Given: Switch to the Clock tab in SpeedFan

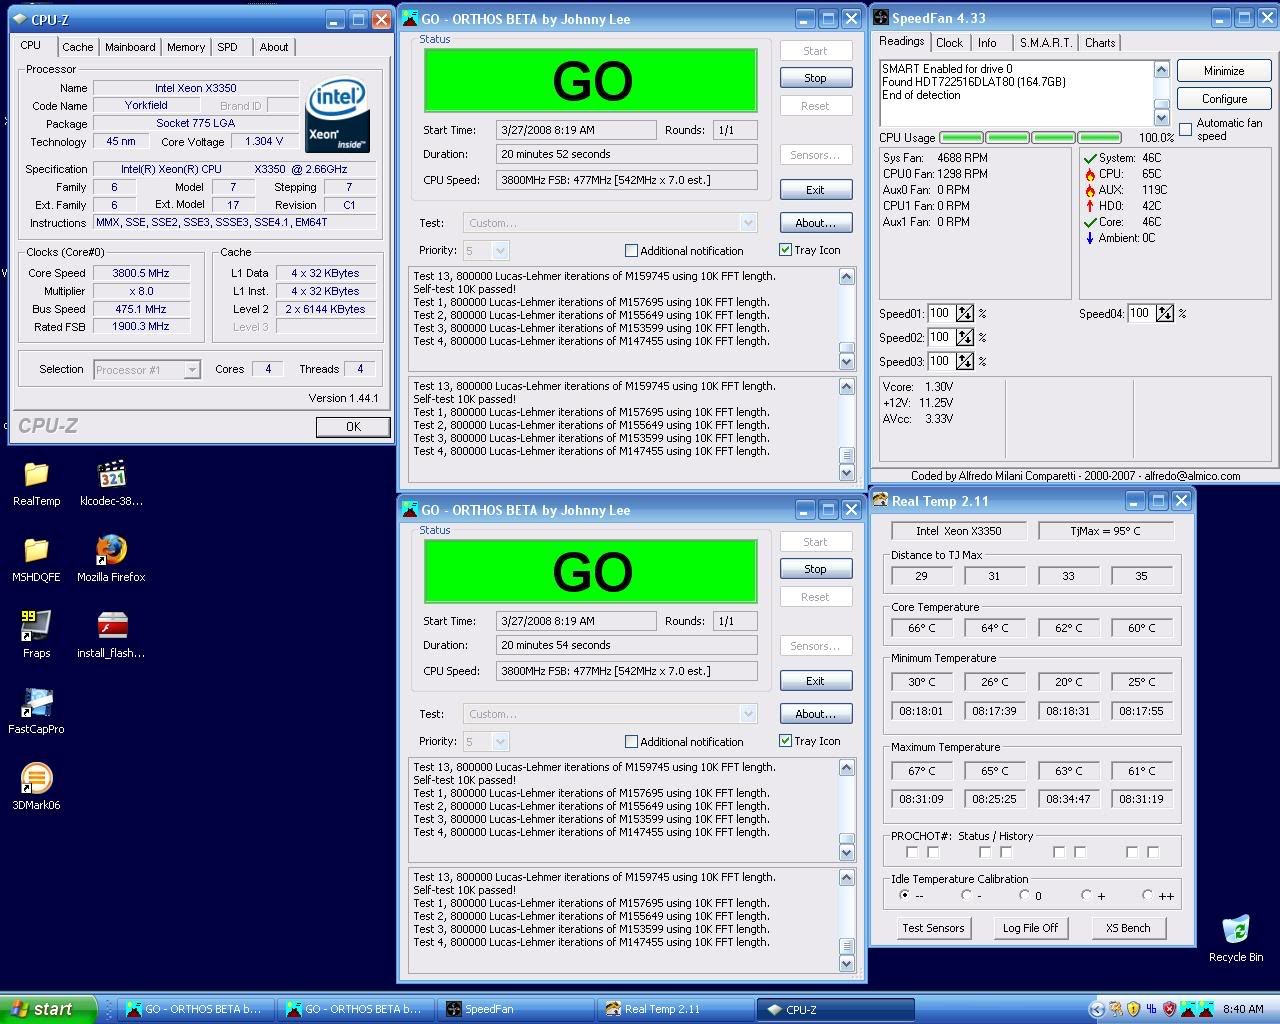Looking at the screenshot, I should pos(949,43).
